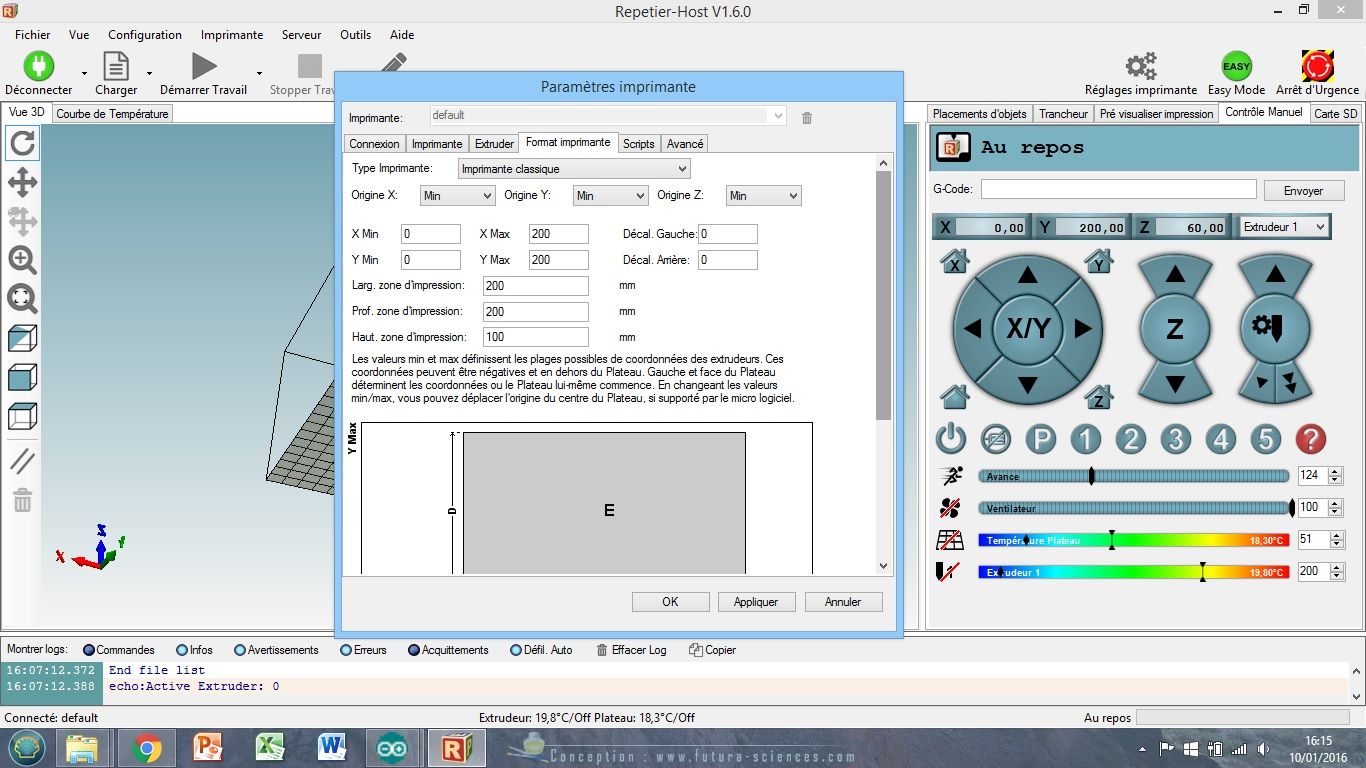
Task: Expand the Déconnecter dropdown arrow
Action: point(84,73)
